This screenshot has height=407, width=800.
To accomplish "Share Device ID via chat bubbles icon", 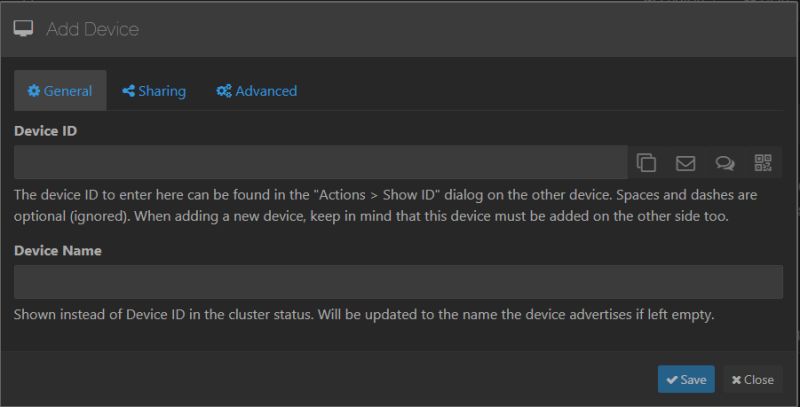I will tap(724, 163).
